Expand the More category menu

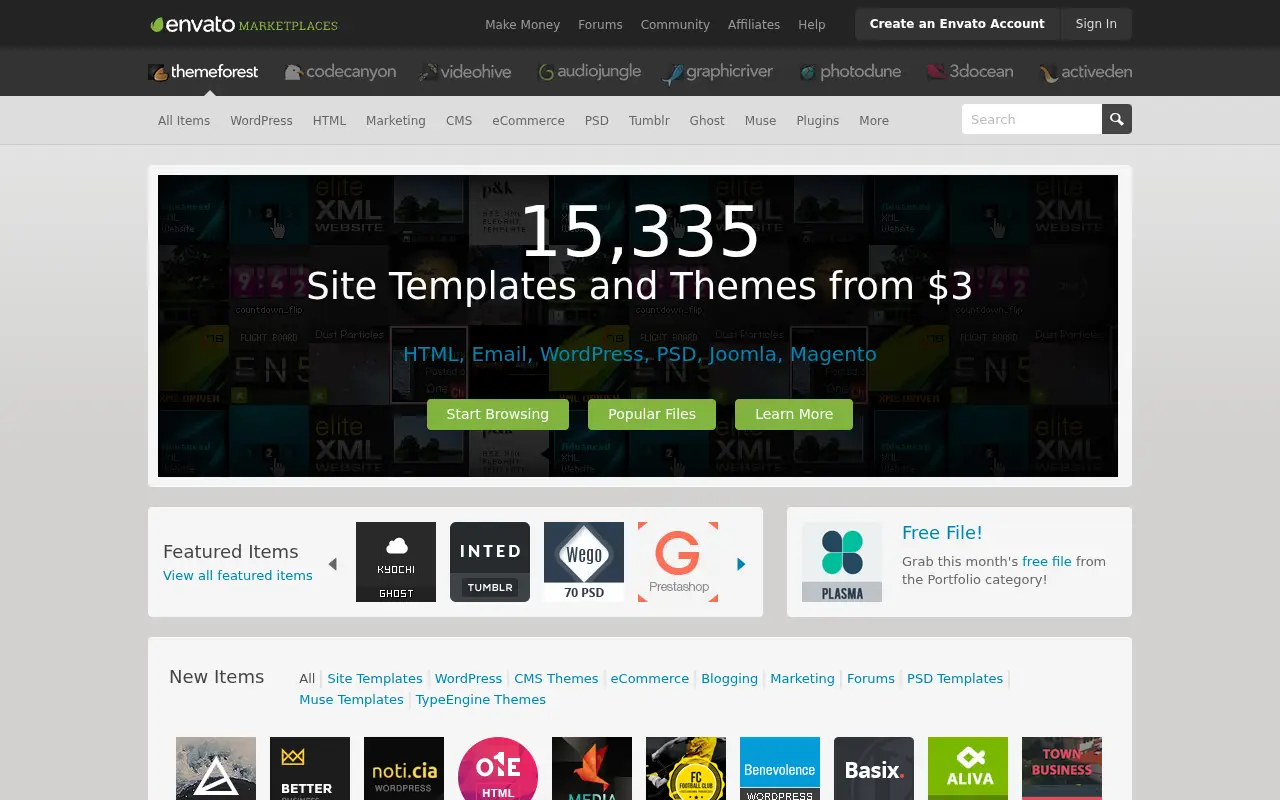(x=874, y=120)
